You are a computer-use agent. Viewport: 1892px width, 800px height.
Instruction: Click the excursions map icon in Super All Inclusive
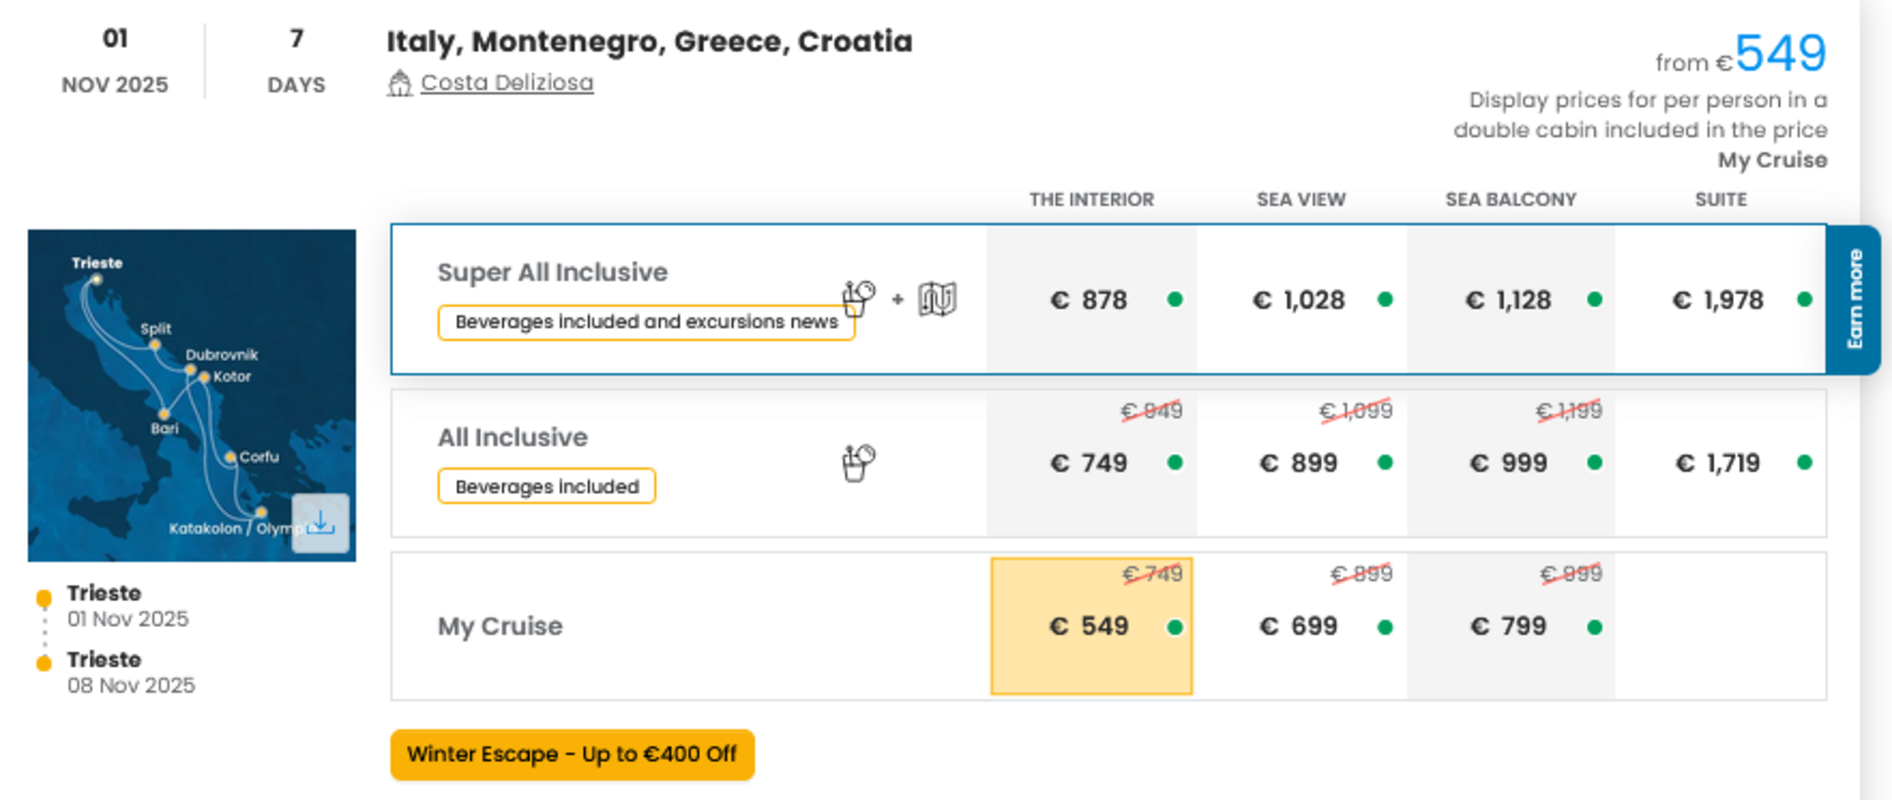coord(937,298)
